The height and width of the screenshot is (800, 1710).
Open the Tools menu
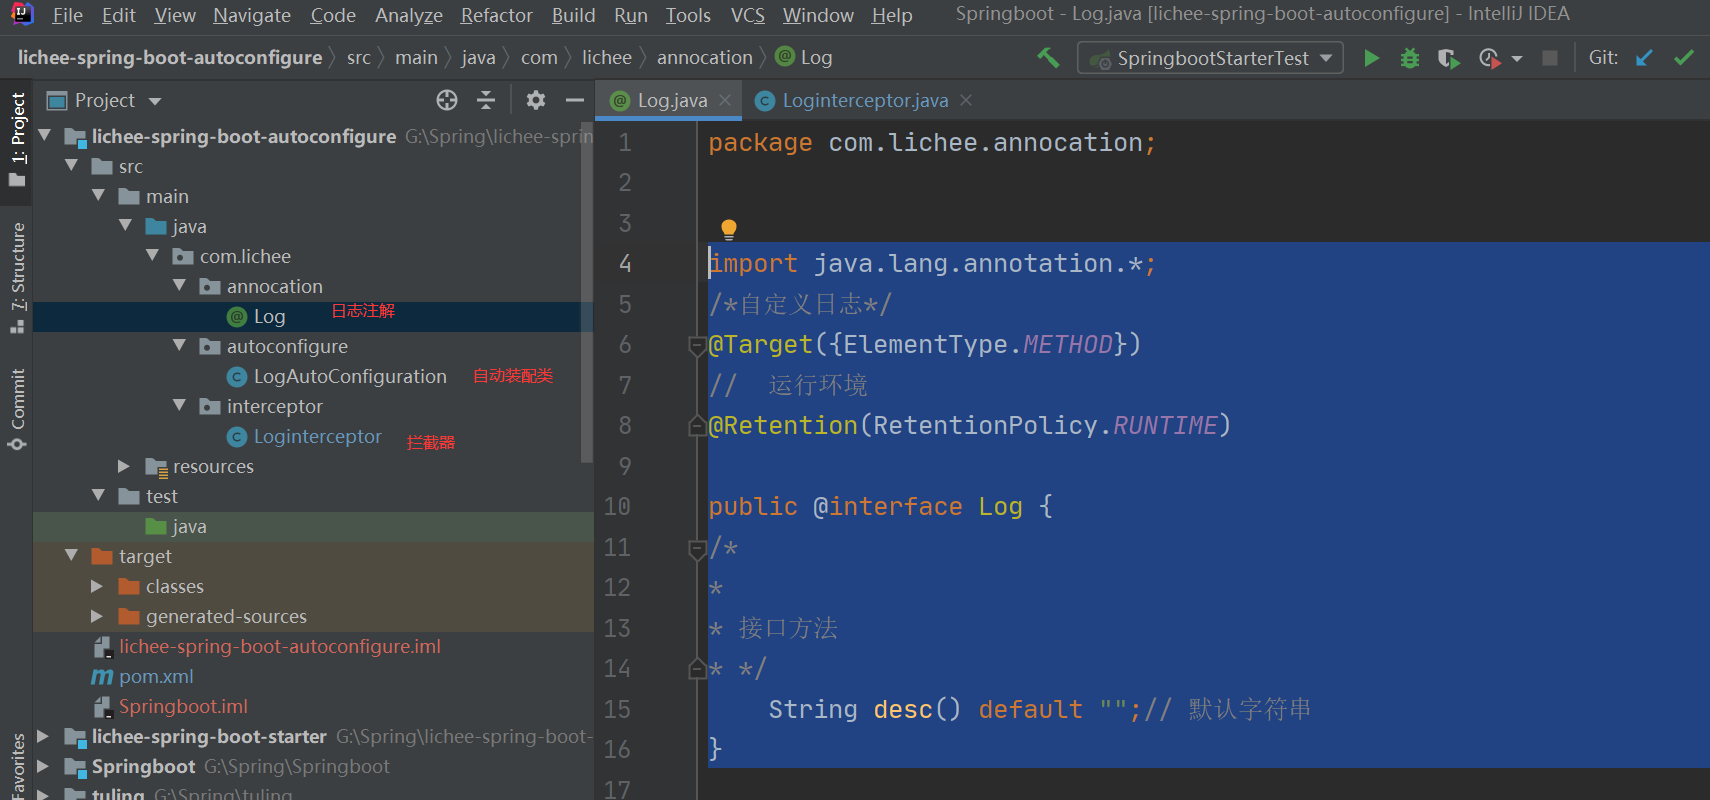click(x=688, y=15)
